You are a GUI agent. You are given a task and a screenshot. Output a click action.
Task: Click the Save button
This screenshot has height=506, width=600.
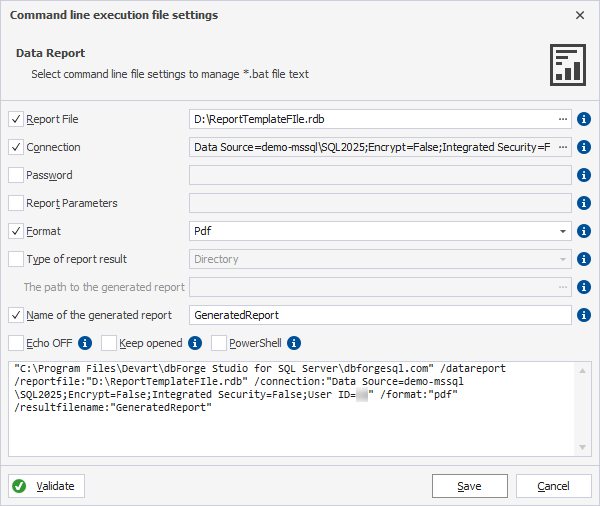click(x=470, y=486)
